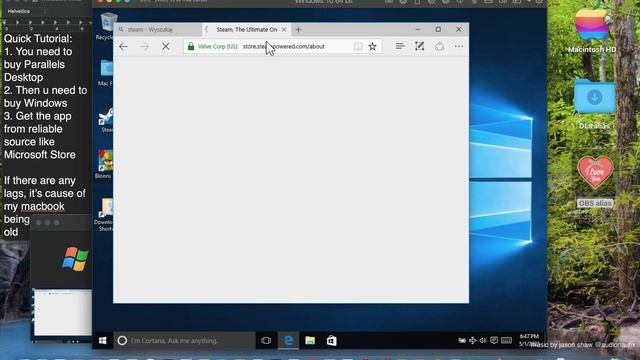
Task: Click the Windows logo preview window
Action: [61, 278]
